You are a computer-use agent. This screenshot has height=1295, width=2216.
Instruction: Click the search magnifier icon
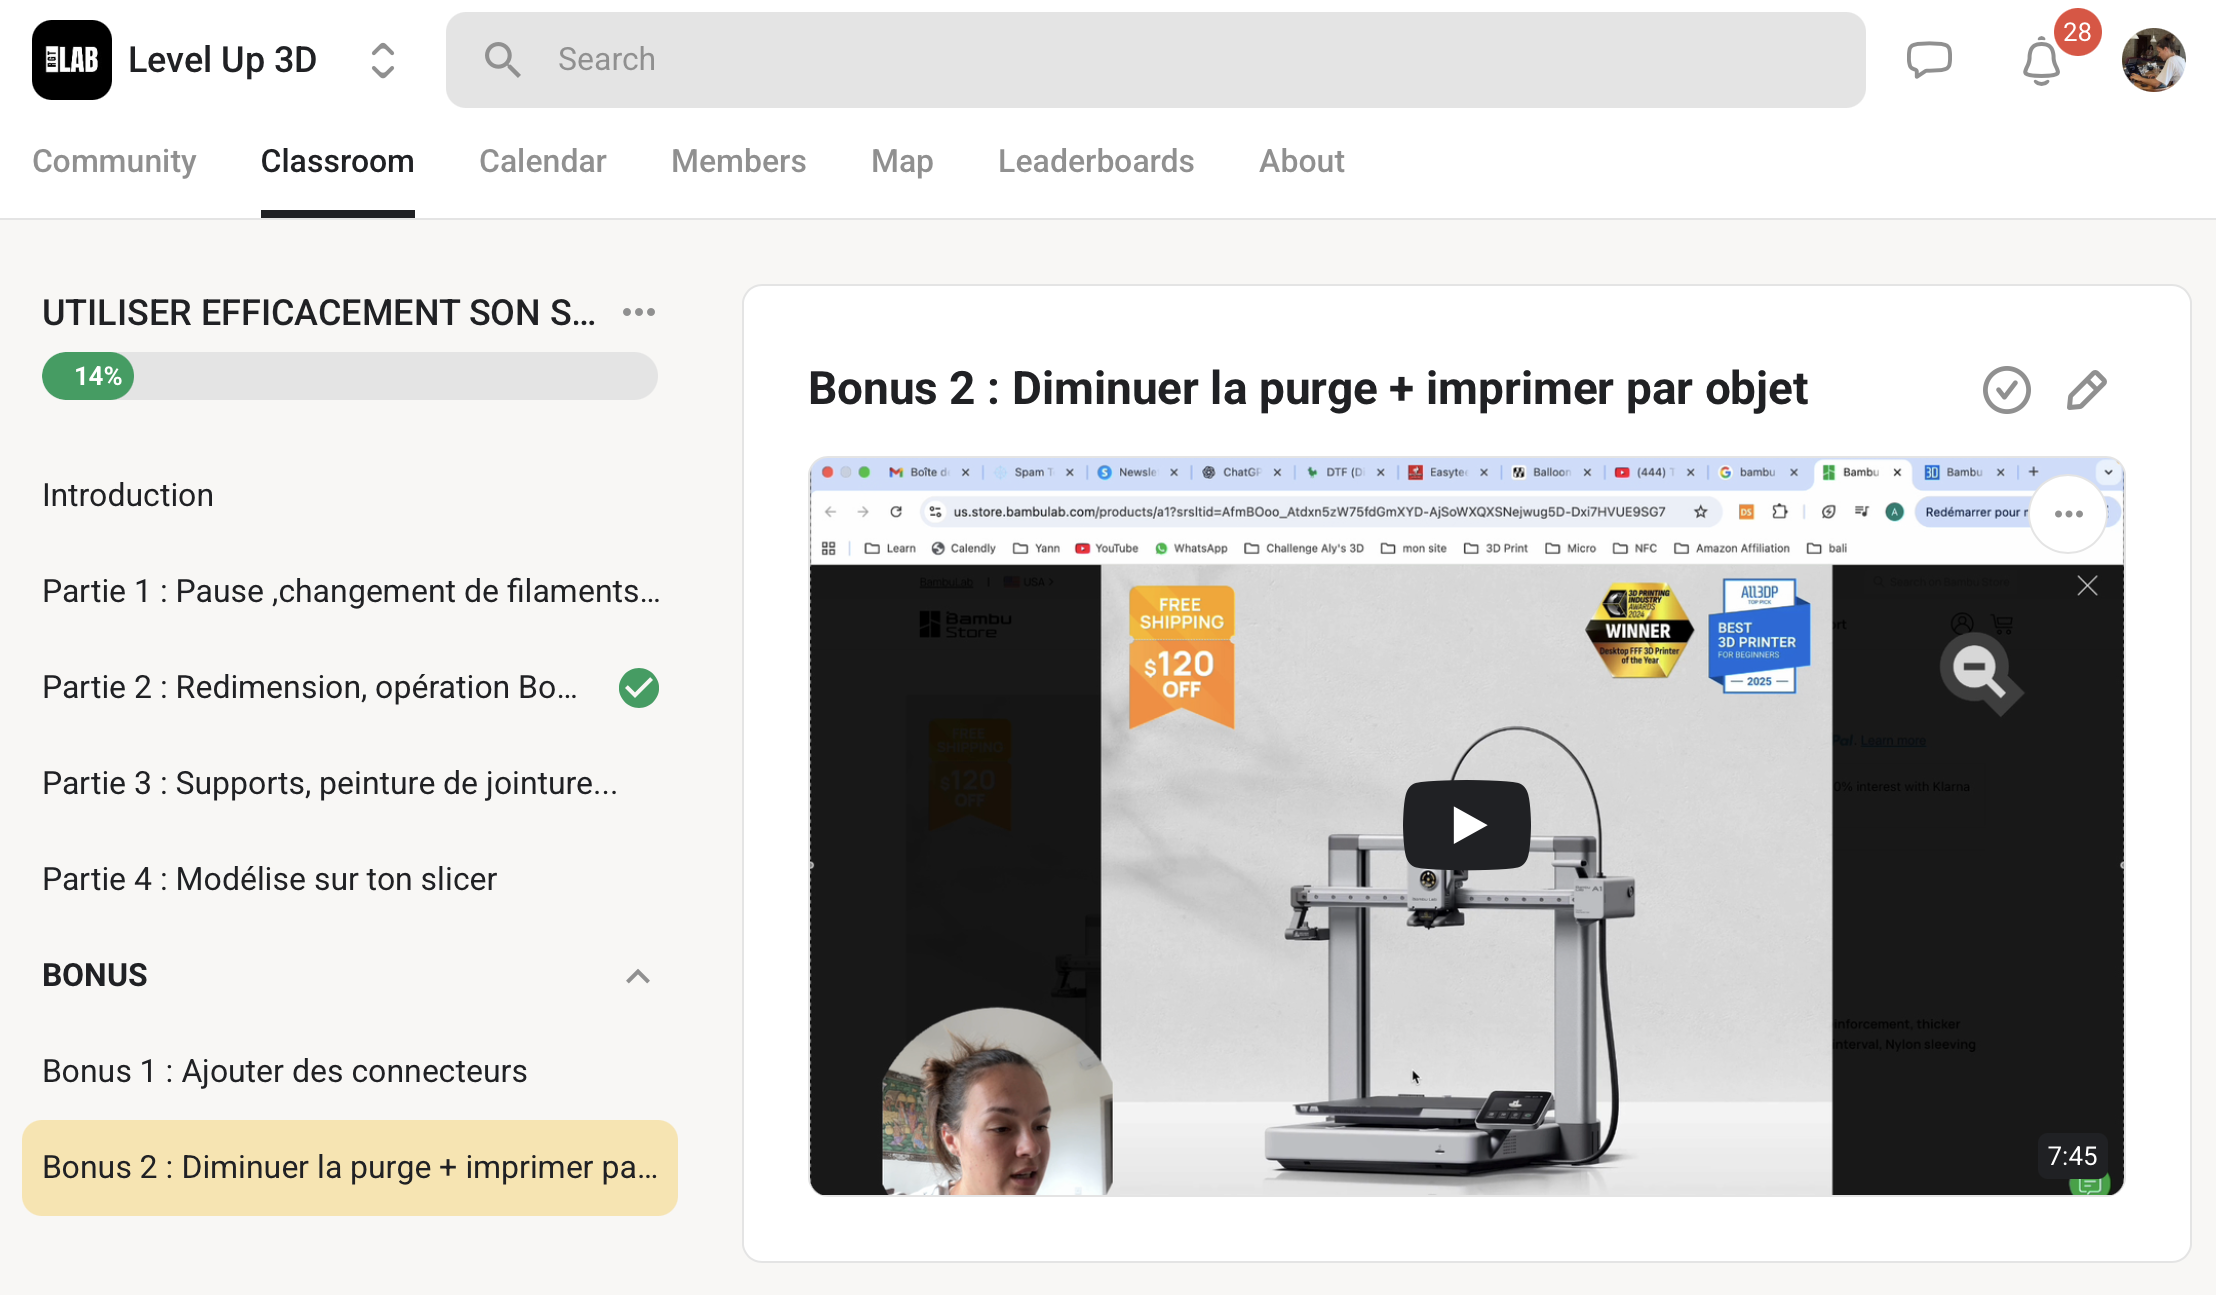502,60
